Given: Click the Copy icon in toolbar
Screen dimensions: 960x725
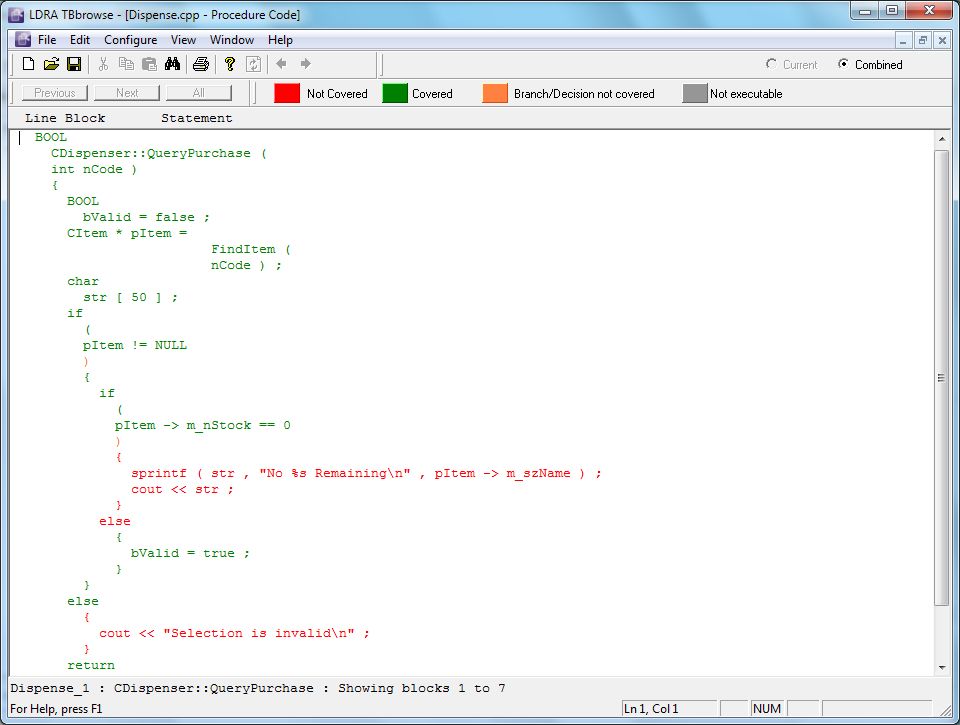Looking at the screenshot, I should coord(126,64).
